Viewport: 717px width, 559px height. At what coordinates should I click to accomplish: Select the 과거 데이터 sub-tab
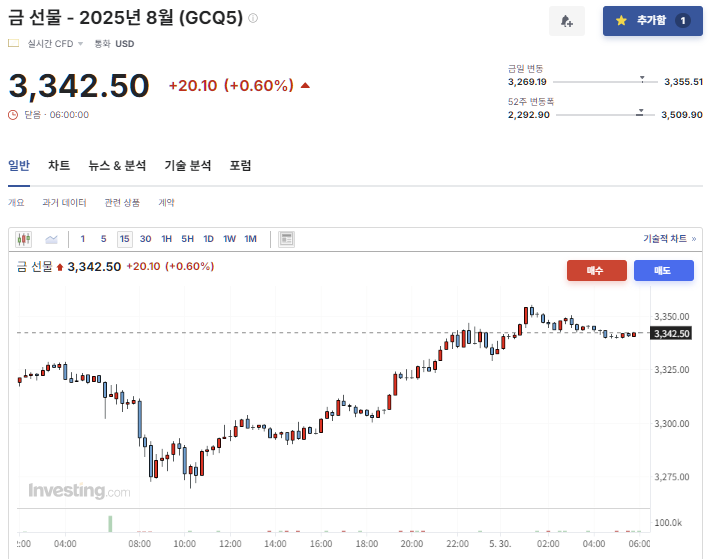[64, 202]
